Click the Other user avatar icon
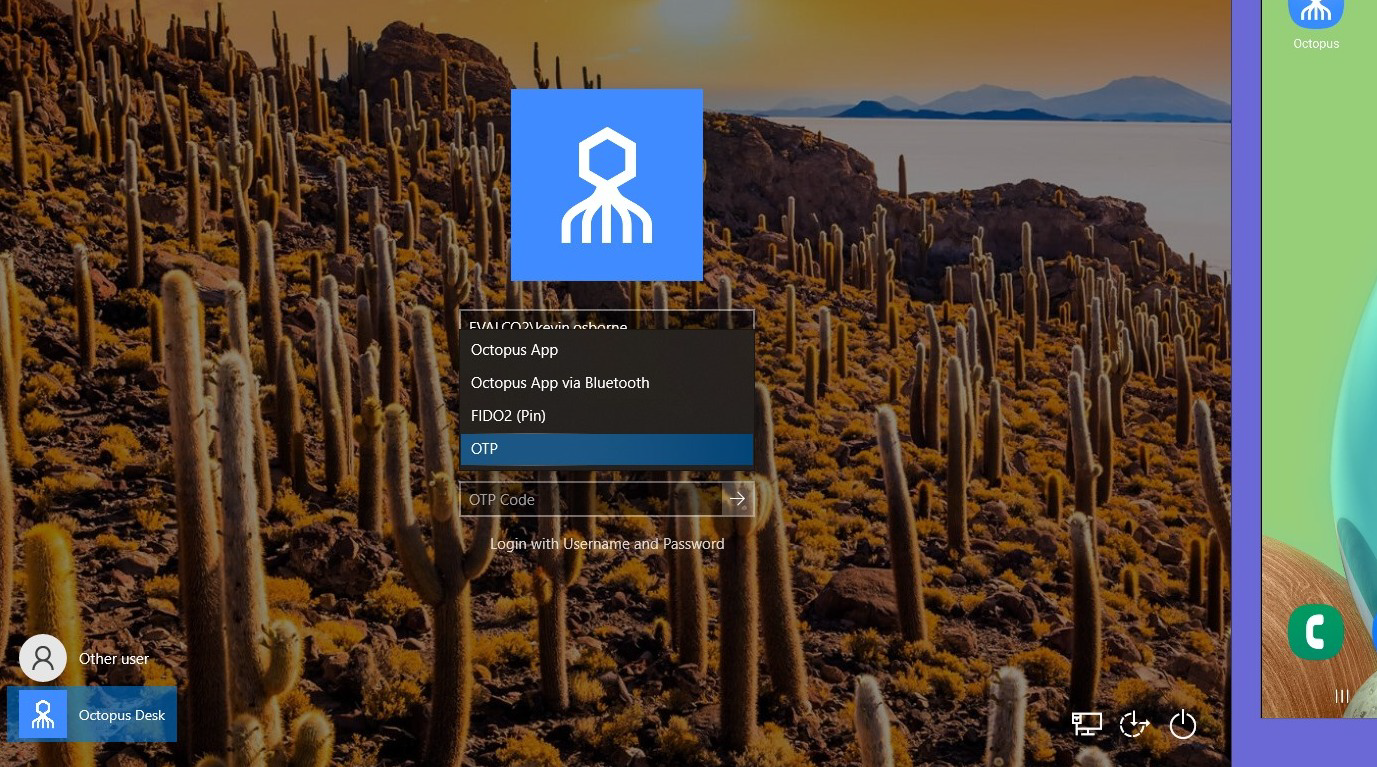1377x767 pixels. point(43,658)
